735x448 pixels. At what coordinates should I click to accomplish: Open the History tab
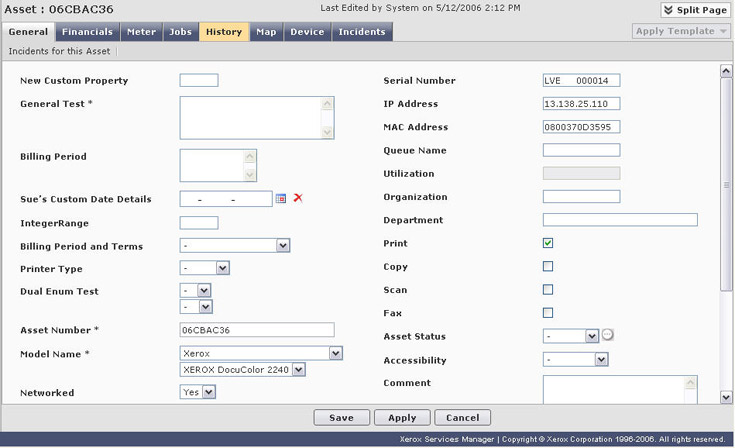224,32
